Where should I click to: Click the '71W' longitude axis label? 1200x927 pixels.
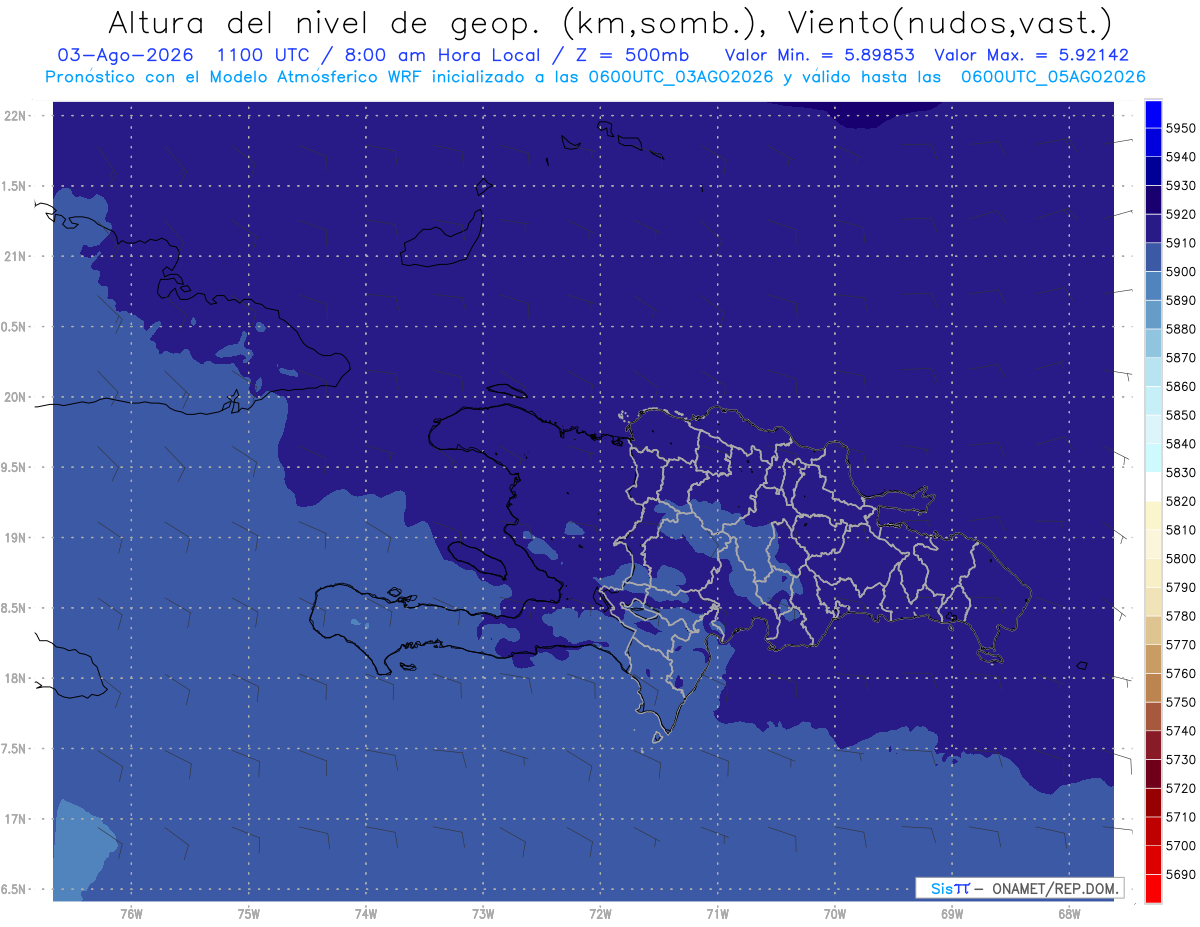(x=717, y=914)
